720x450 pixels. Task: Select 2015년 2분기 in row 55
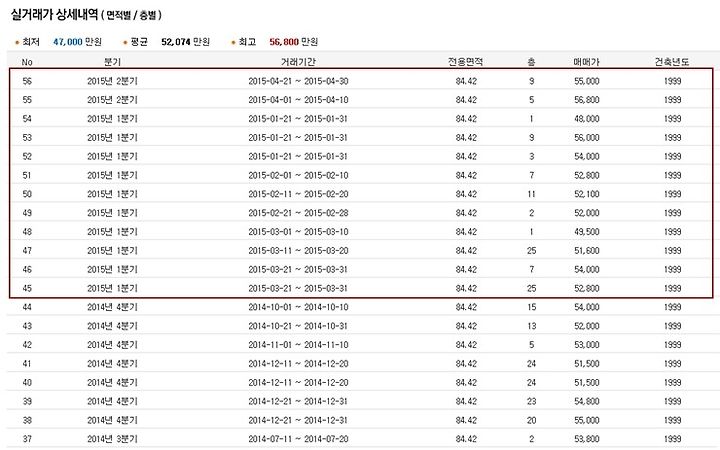(x=112, y=100)
